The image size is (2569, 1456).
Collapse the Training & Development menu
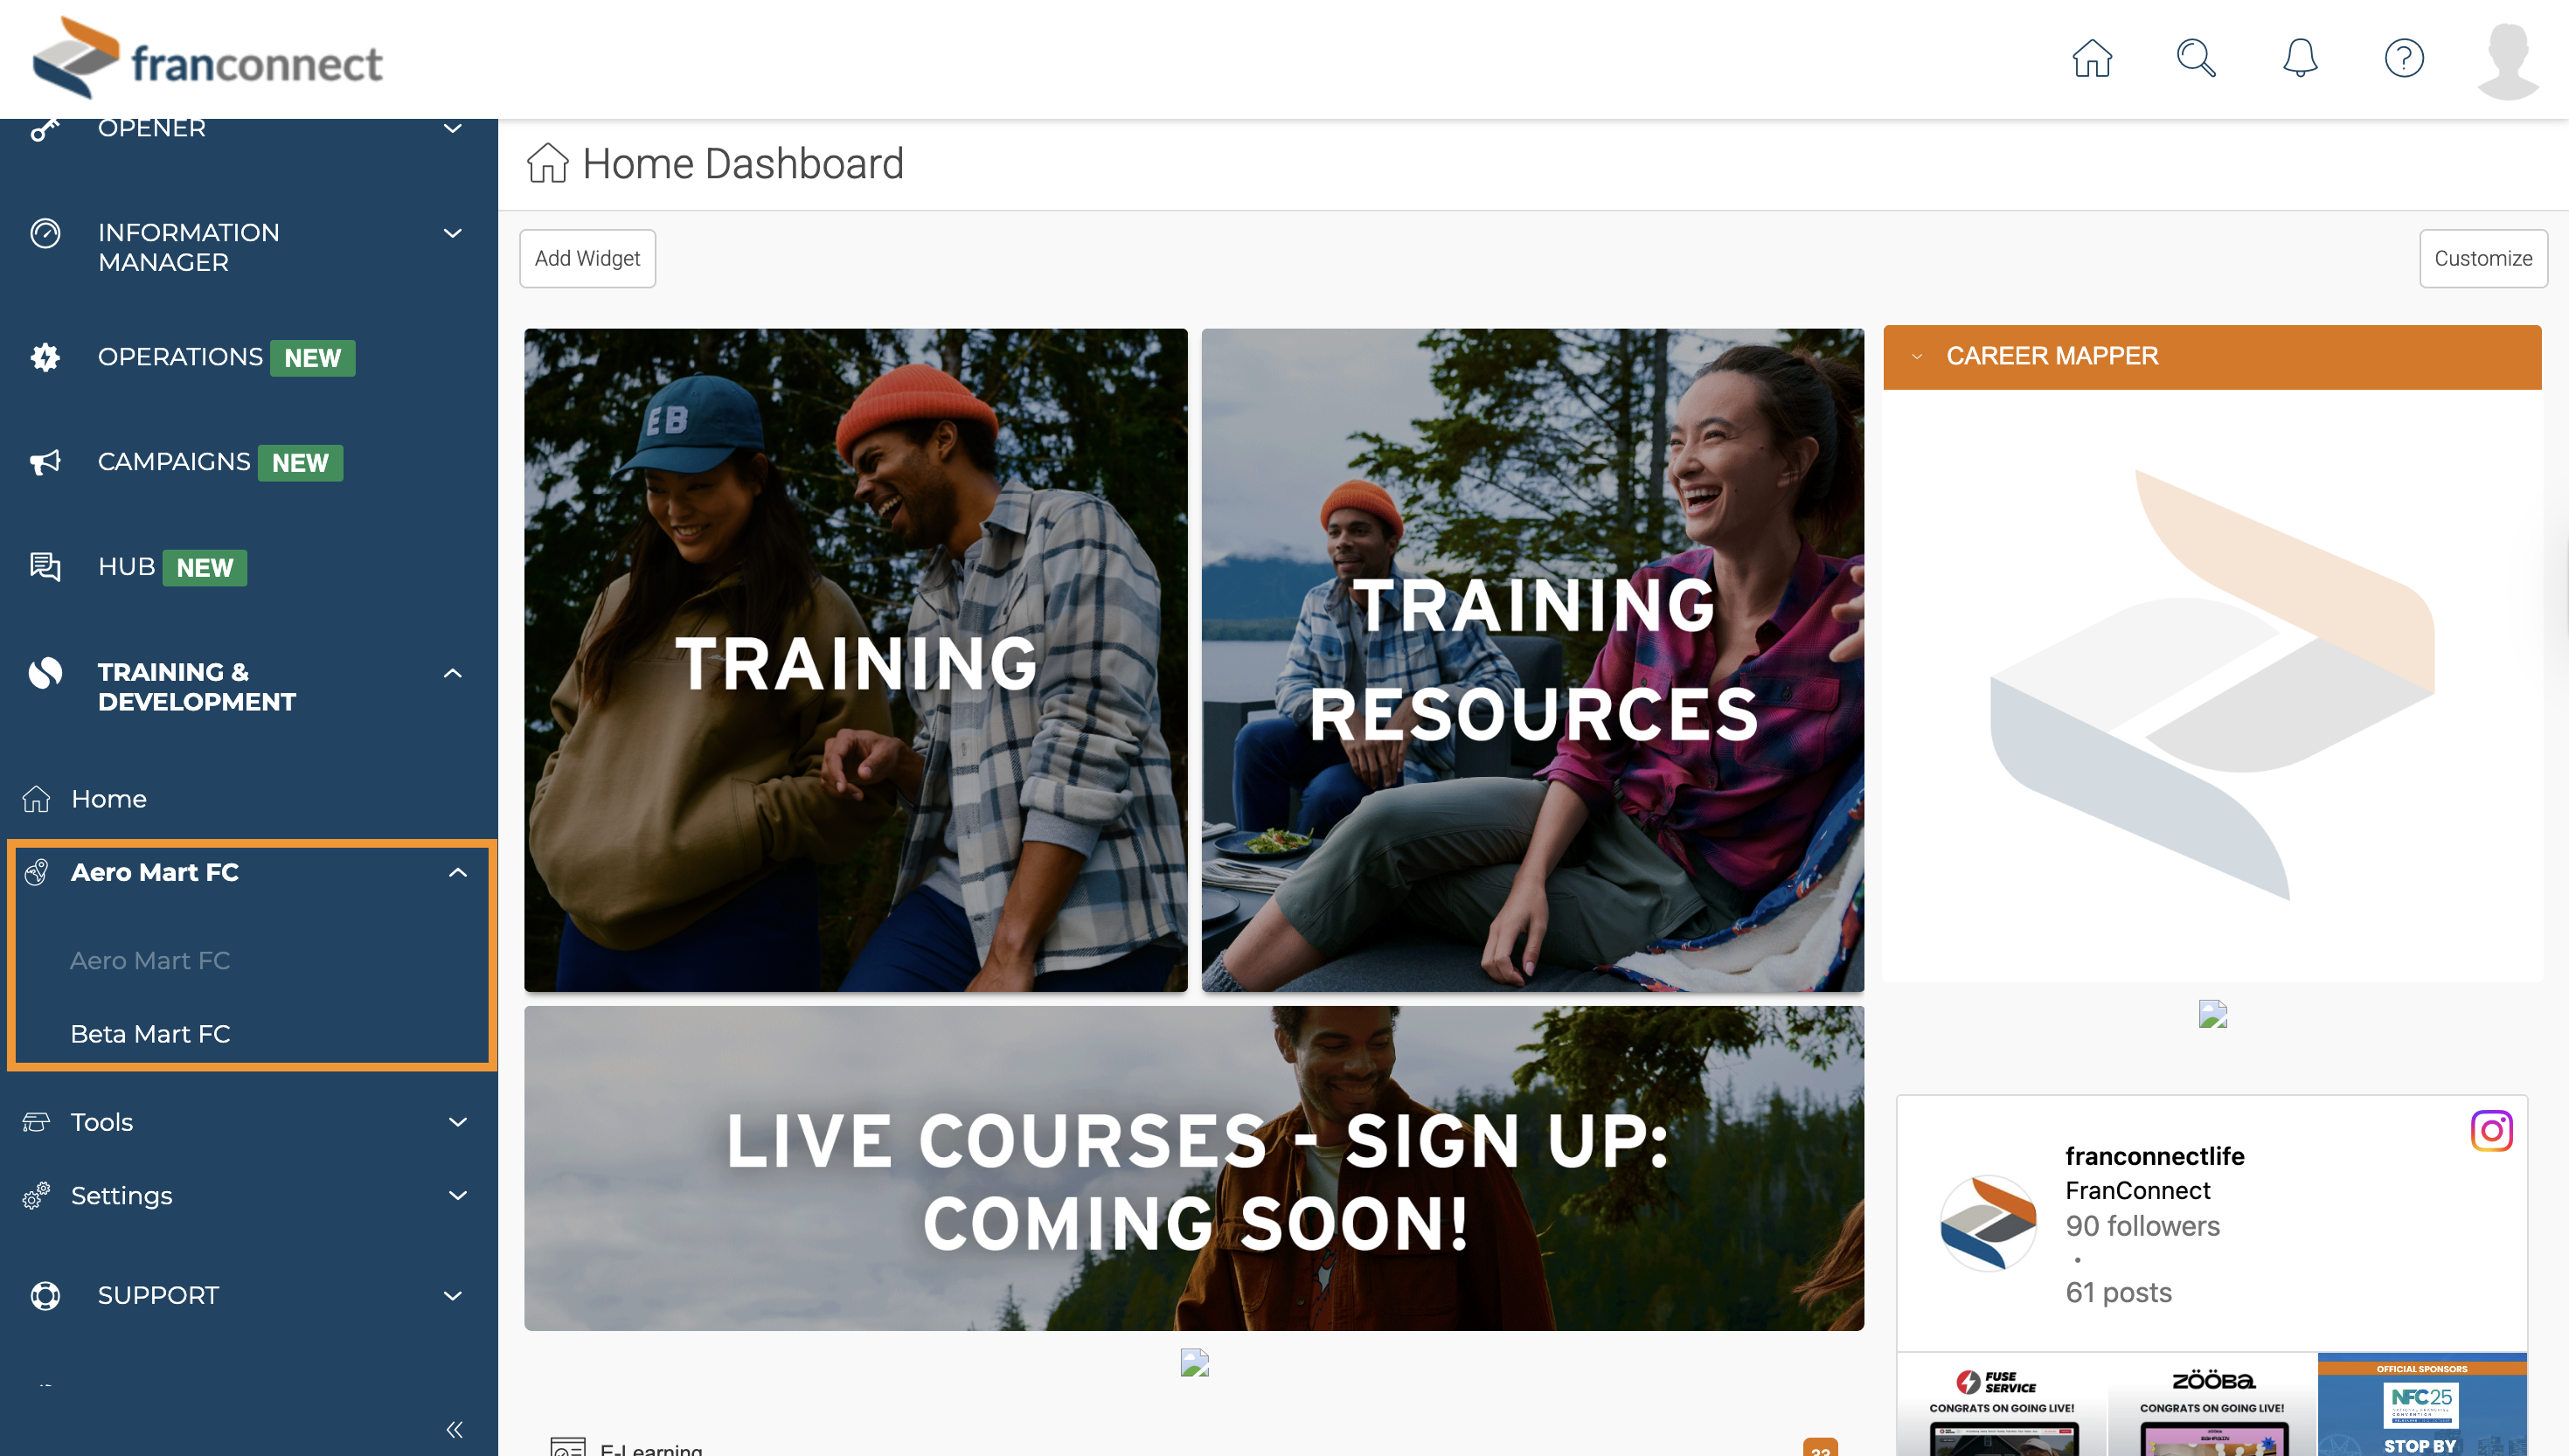[x=452, y=673]
